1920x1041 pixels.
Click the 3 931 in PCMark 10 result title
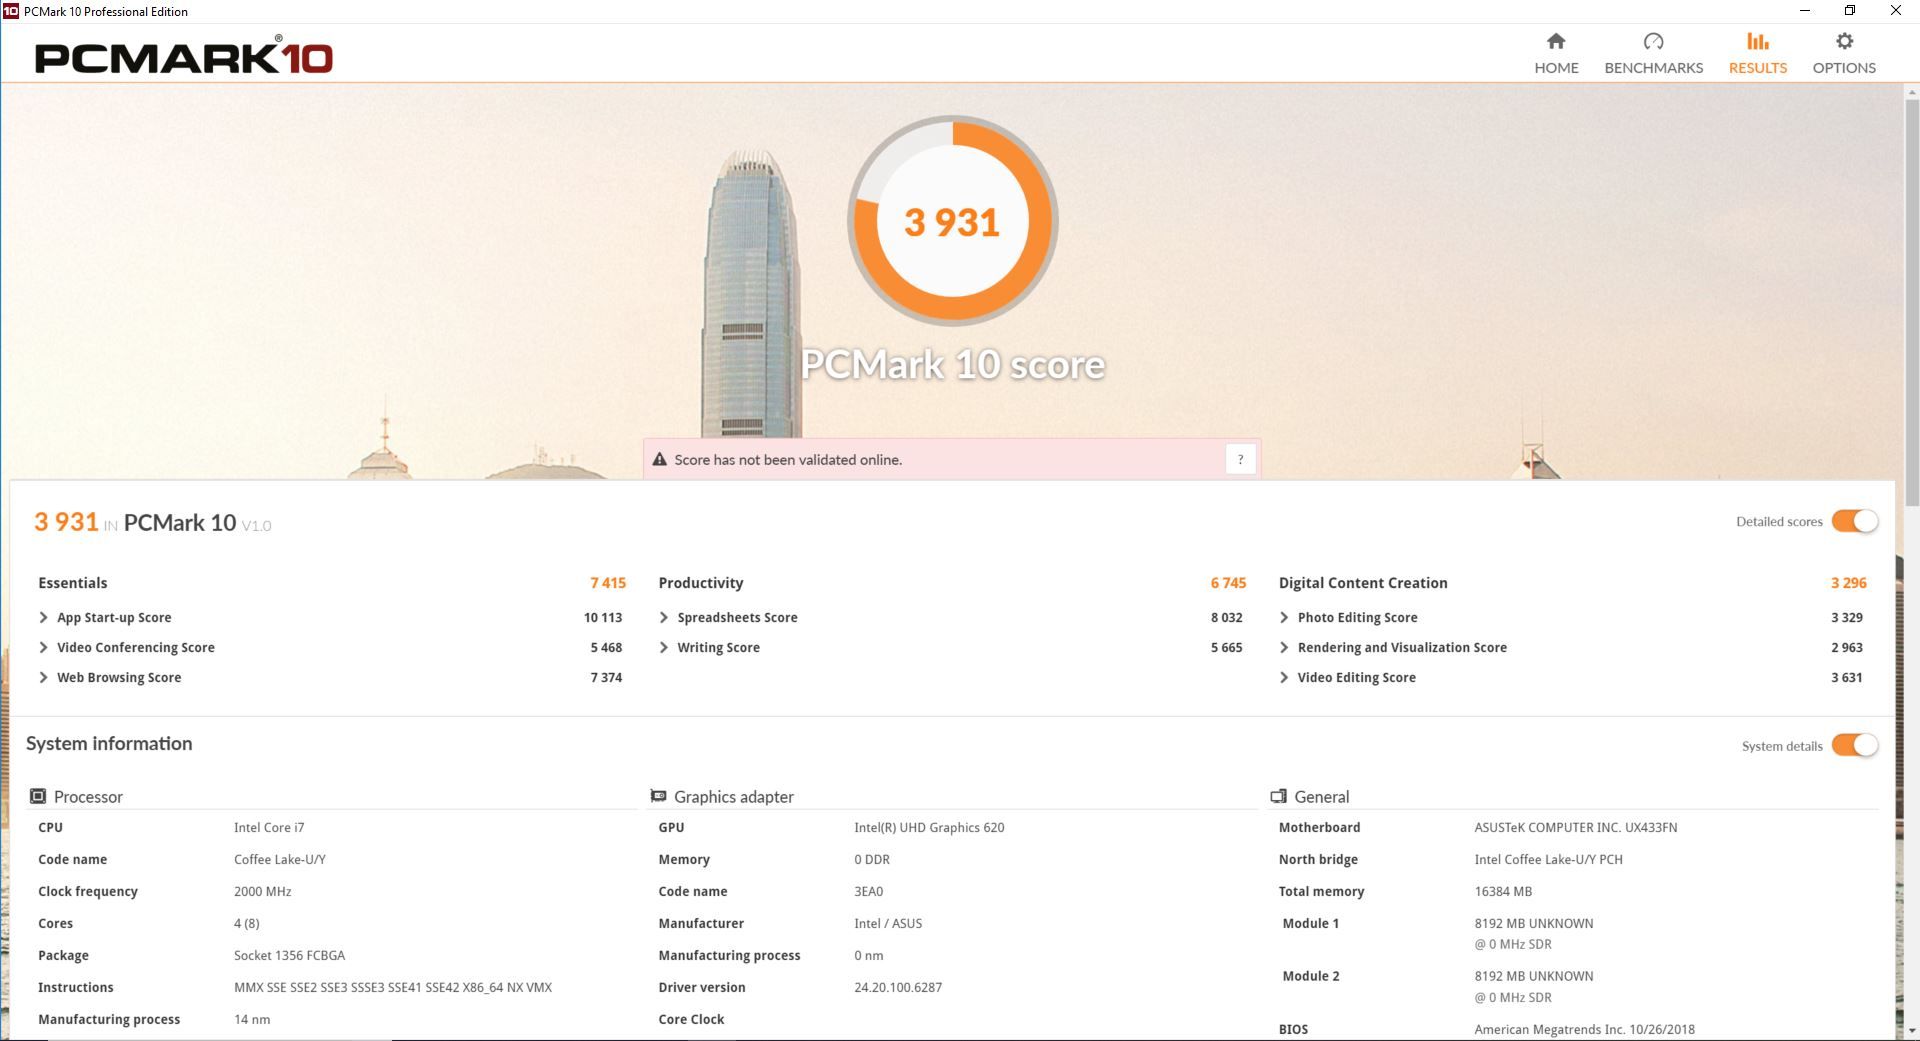coord(152,522)
